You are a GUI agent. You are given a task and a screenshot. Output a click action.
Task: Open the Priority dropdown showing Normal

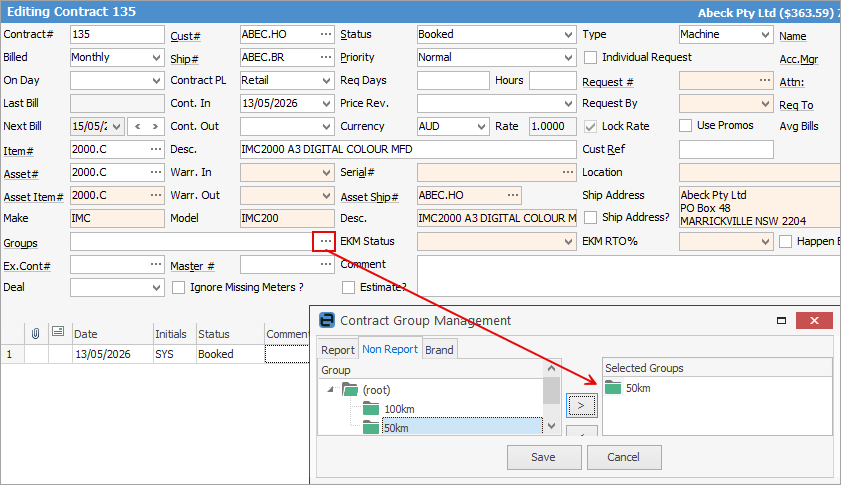click(569, 57)
